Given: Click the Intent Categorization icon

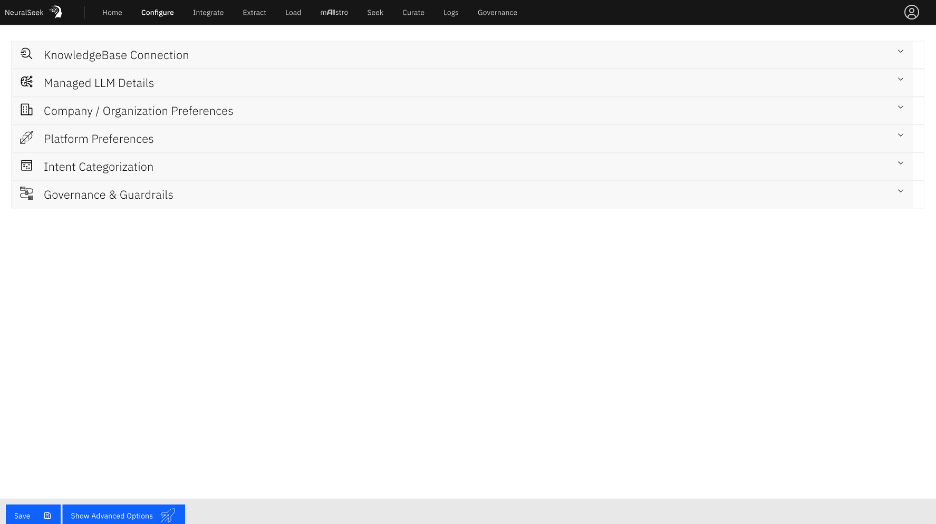Looking at the screenshot, I should pos(27,166).
